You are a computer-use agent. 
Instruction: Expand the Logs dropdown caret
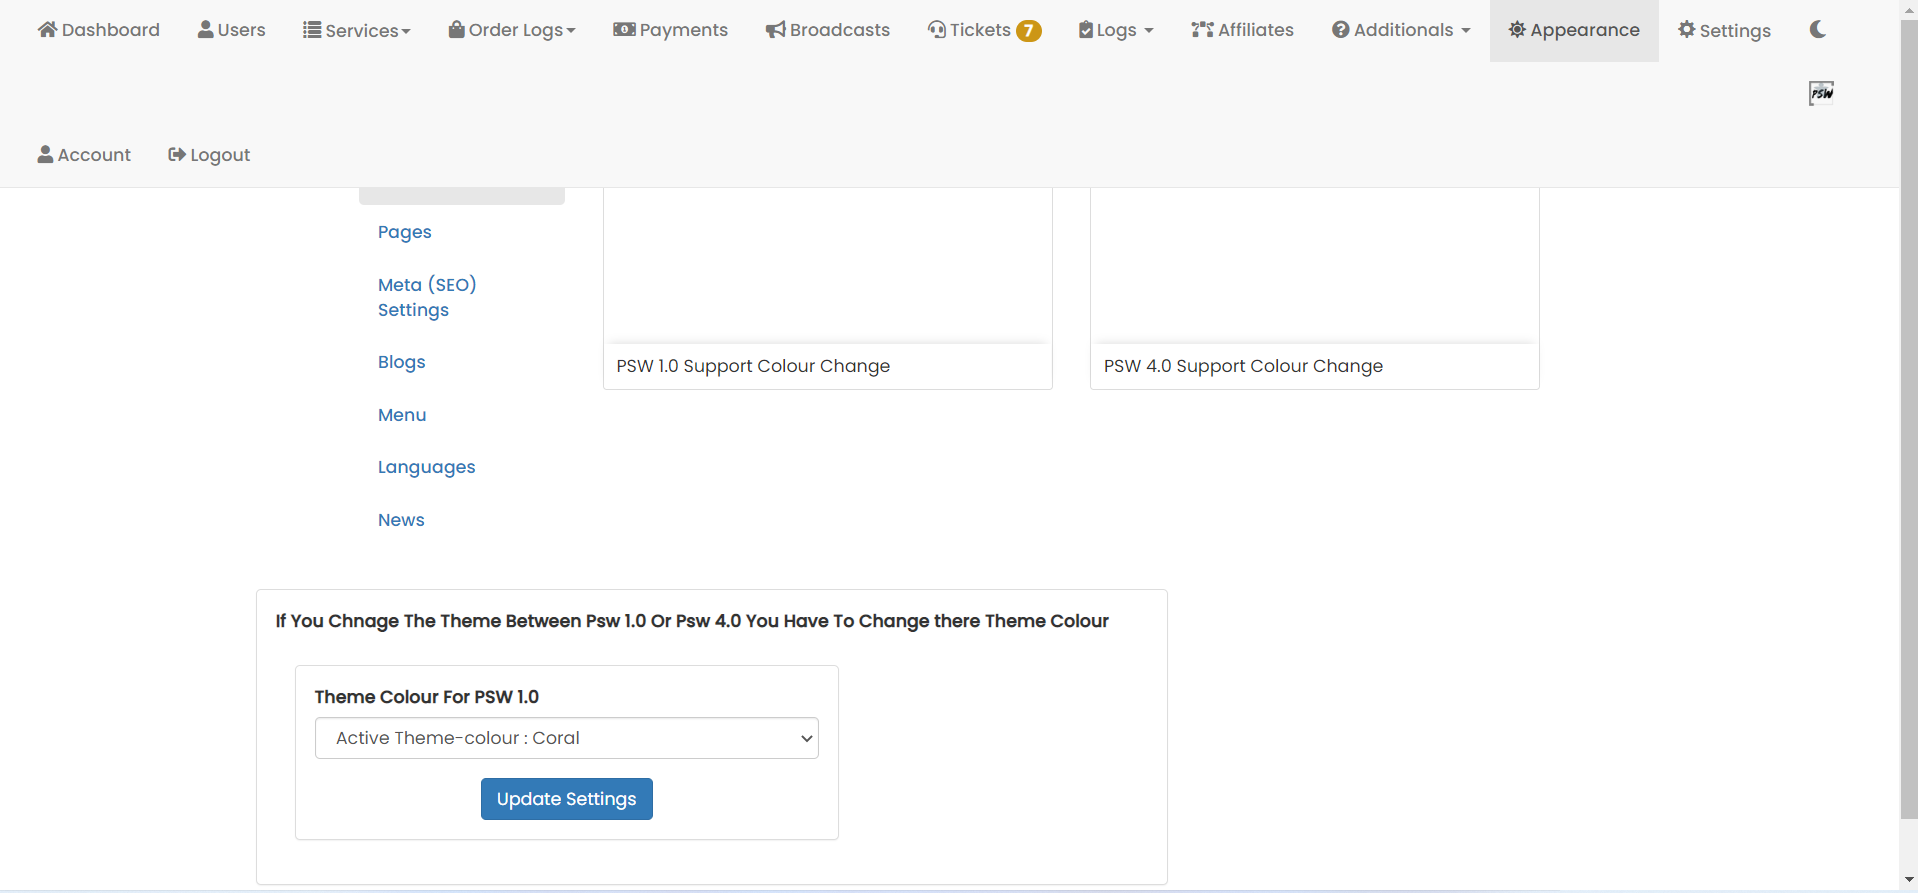click(1149, 31)
